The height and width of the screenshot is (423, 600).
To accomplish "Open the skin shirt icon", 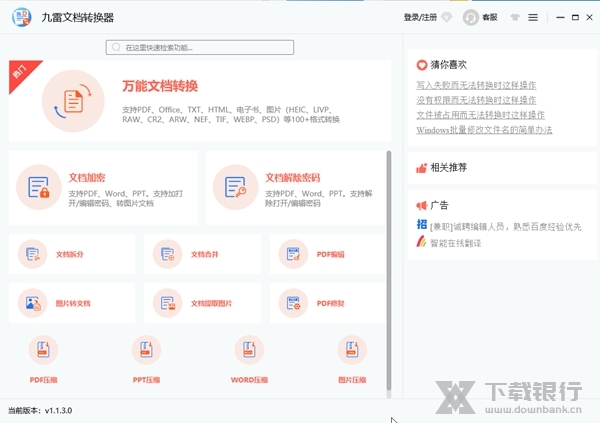I will tap(515, 17).
